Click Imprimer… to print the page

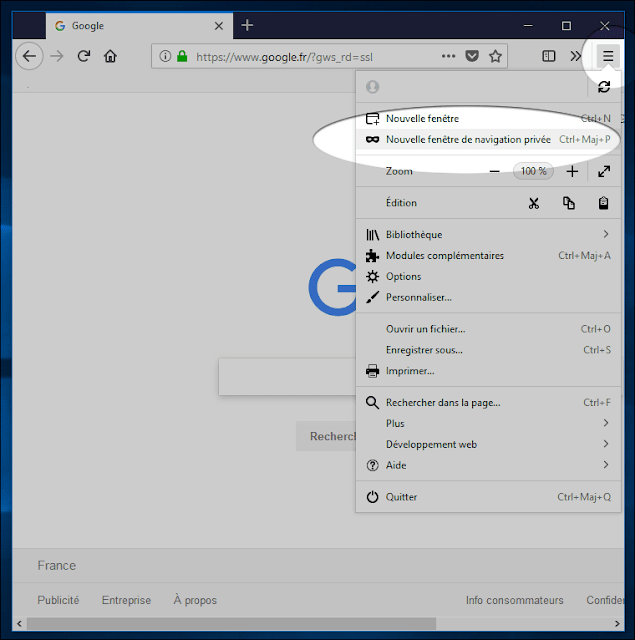[x=488, y=371]
